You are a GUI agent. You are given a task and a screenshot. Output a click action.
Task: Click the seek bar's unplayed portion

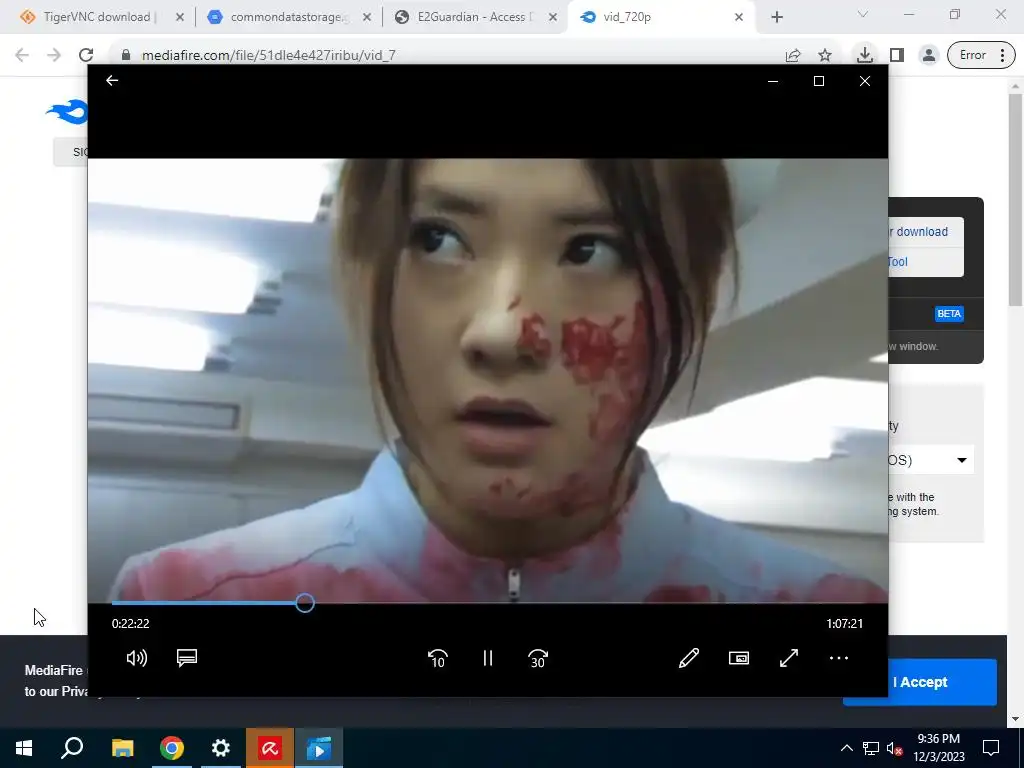coord(588,603)
